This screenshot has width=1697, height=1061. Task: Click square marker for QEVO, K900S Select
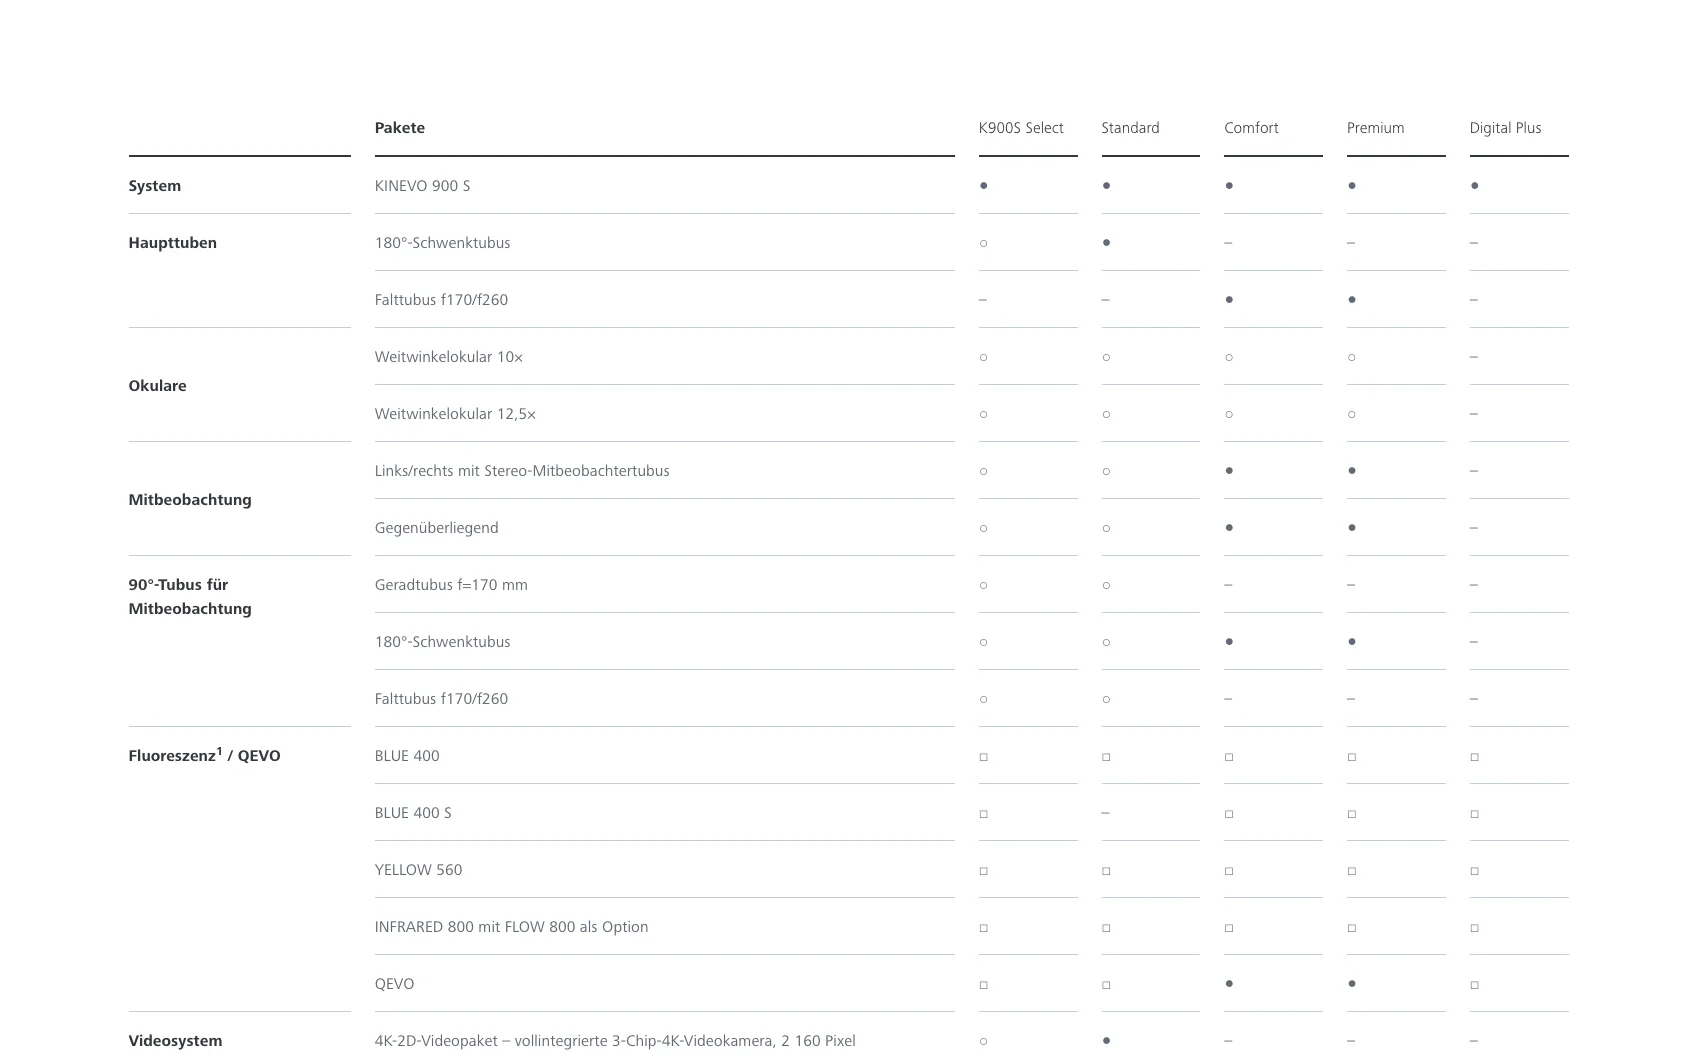984,985
